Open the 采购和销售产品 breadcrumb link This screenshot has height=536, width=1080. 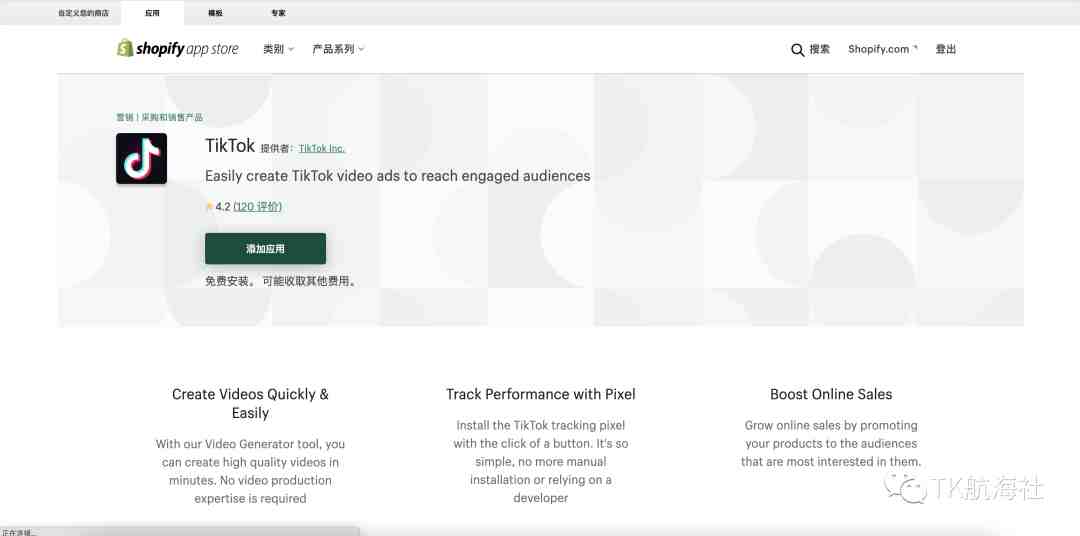coord(172,117)
